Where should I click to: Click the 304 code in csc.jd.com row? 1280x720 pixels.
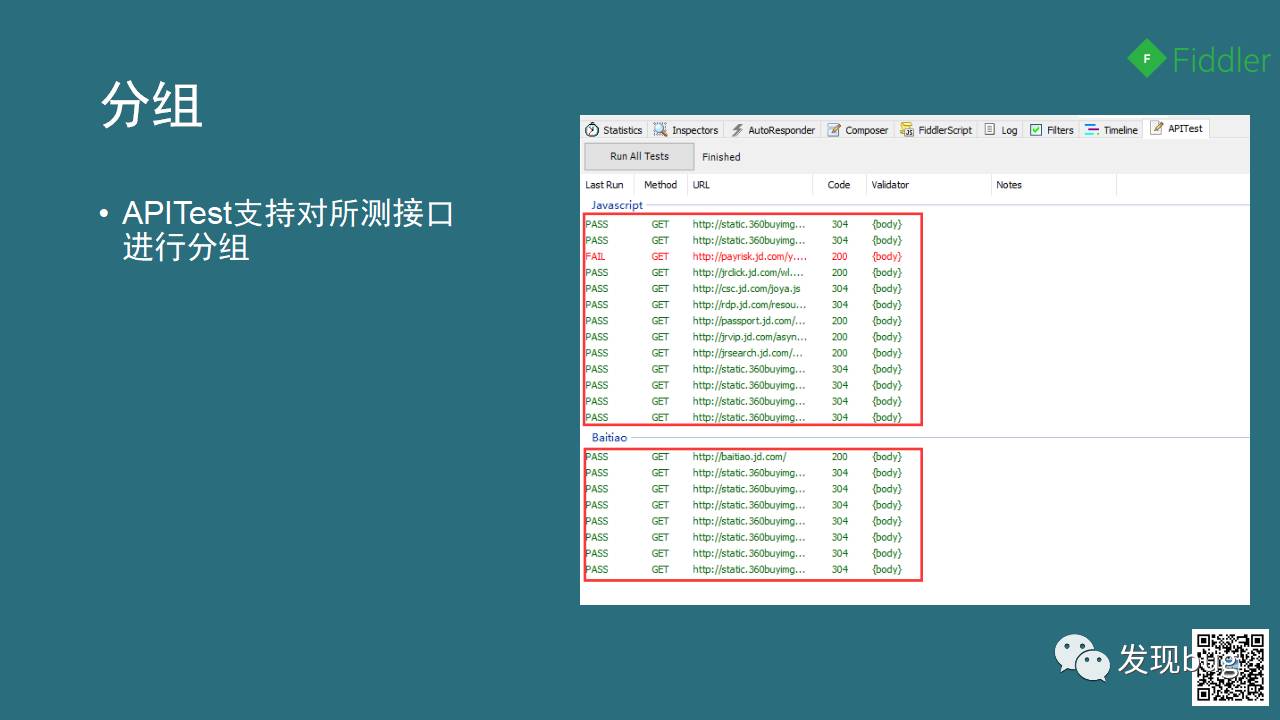[x=839, y=288]
